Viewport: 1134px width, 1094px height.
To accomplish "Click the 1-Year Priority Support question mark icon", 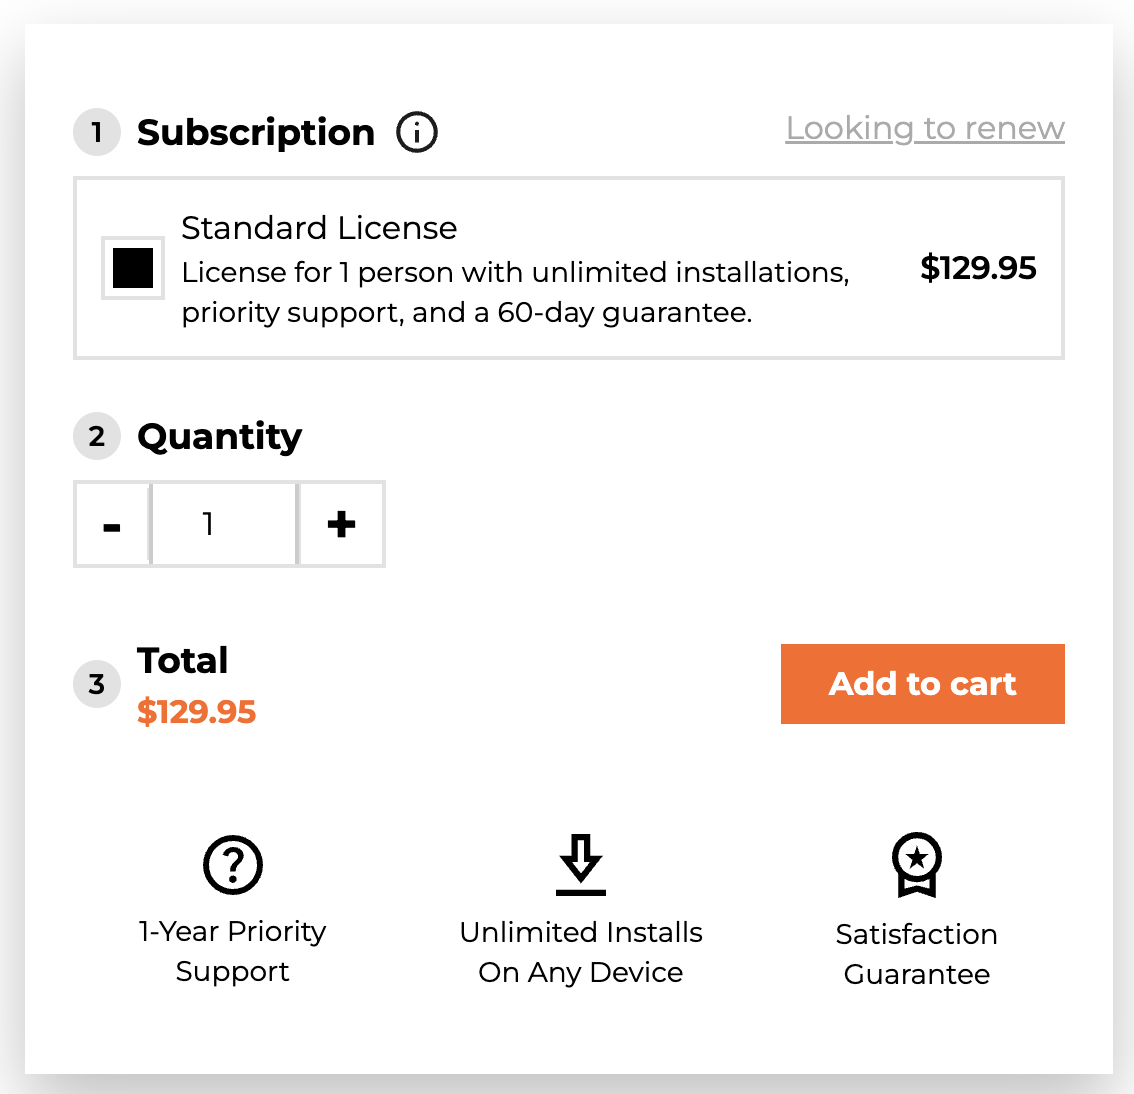I will click(x=232, y=864).
